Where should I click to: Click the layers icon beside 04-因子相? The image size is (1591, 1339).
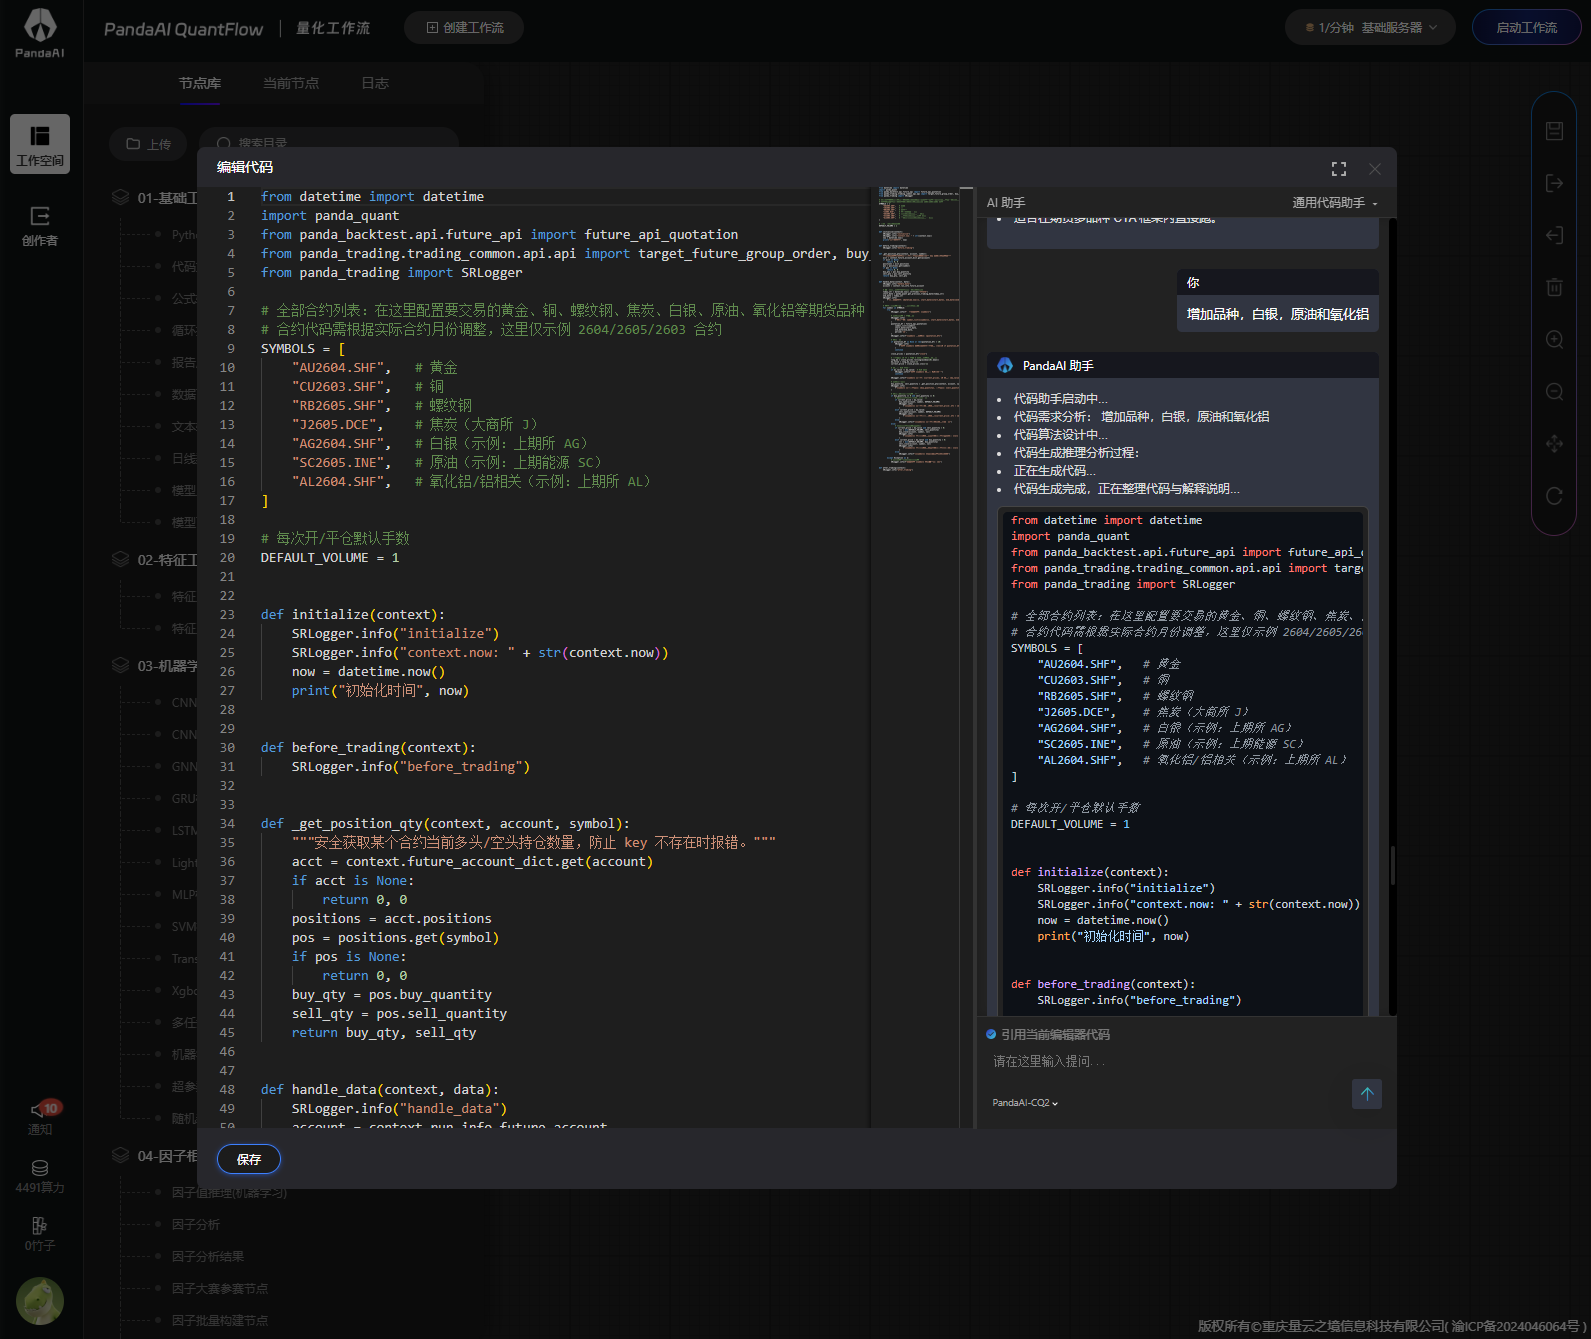121,1155
